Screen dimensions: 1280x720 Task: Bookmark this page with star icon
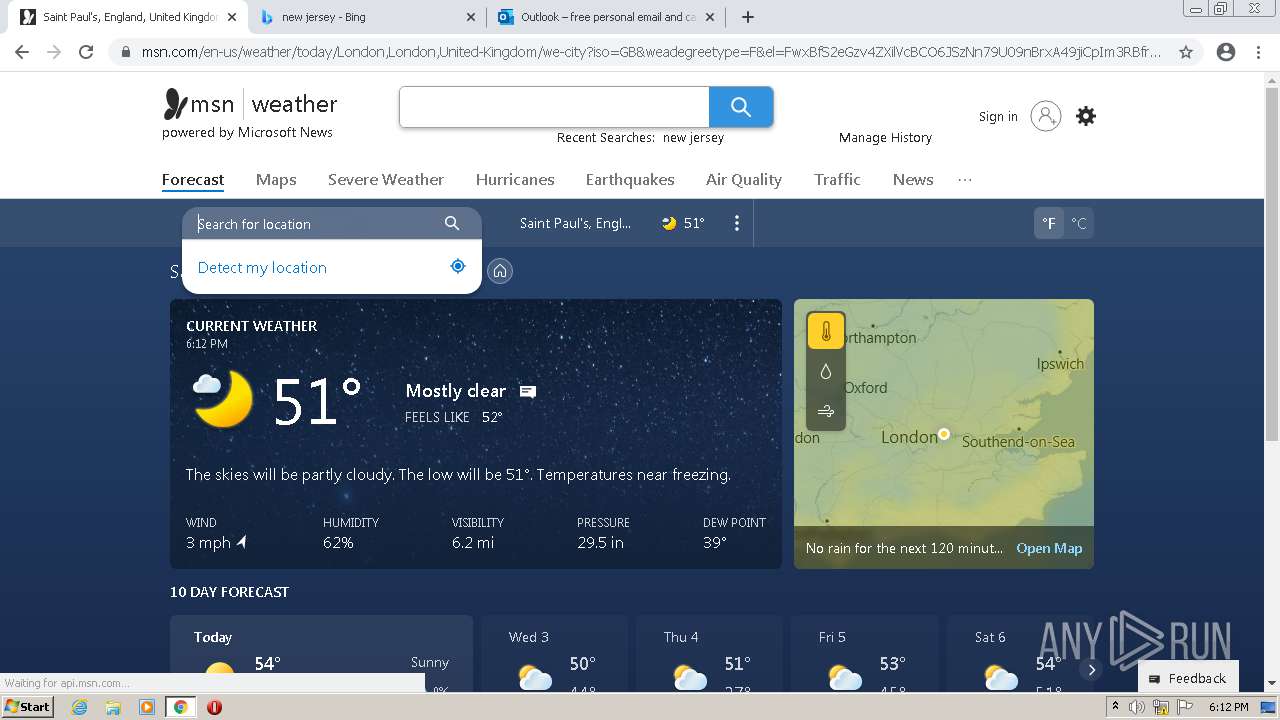[1186, 52]
